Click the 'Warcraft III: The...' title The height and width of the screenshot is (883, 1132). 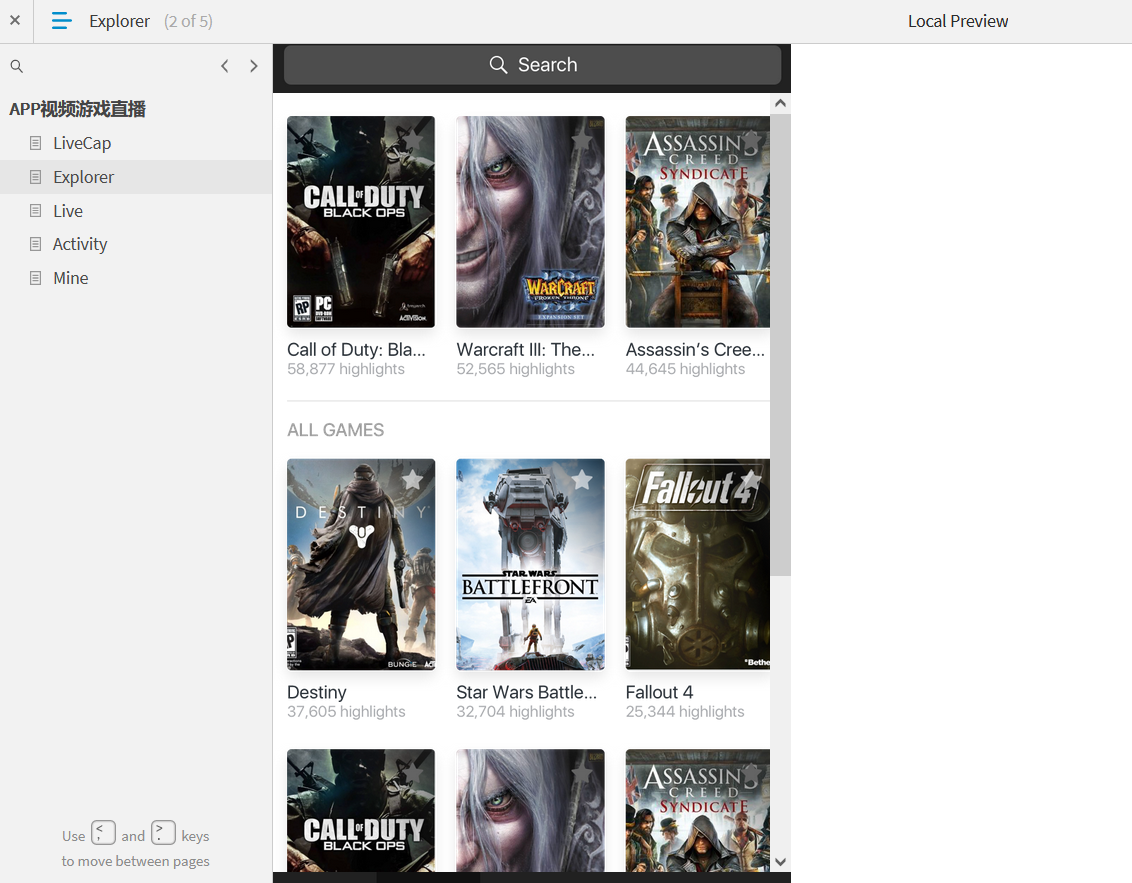(x=526, y=349)
